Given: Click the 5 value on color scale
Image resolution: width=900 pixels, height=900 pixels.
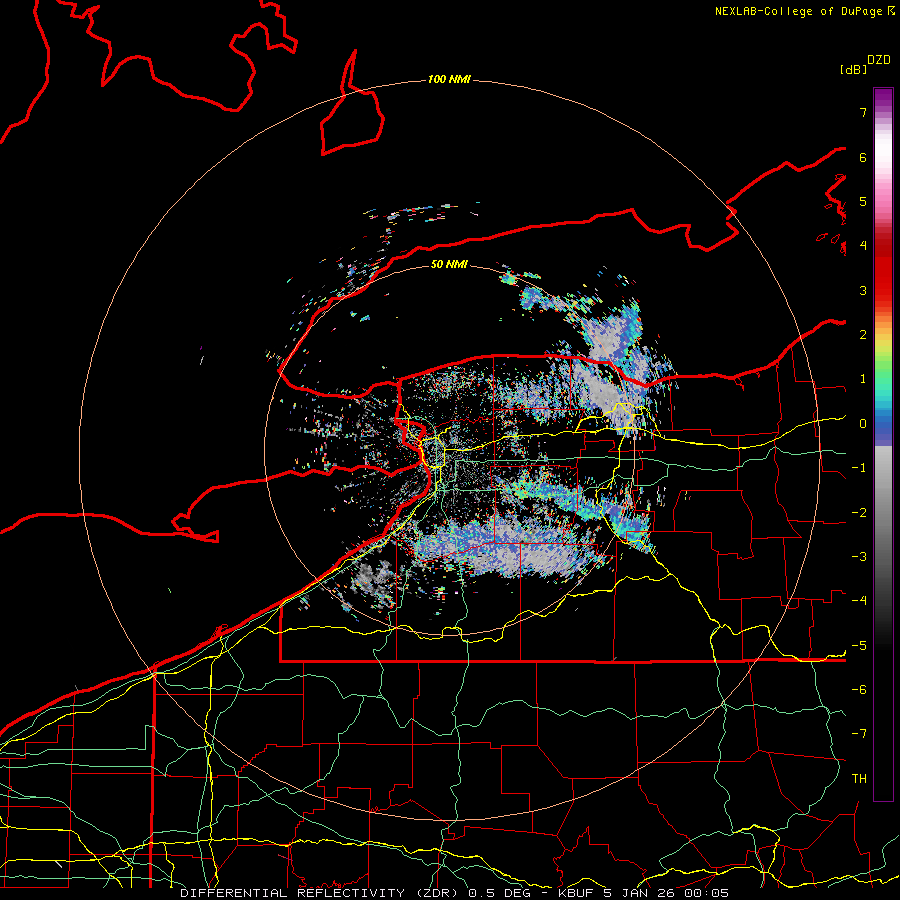Looking at the screenshot, I should (863, 201).
